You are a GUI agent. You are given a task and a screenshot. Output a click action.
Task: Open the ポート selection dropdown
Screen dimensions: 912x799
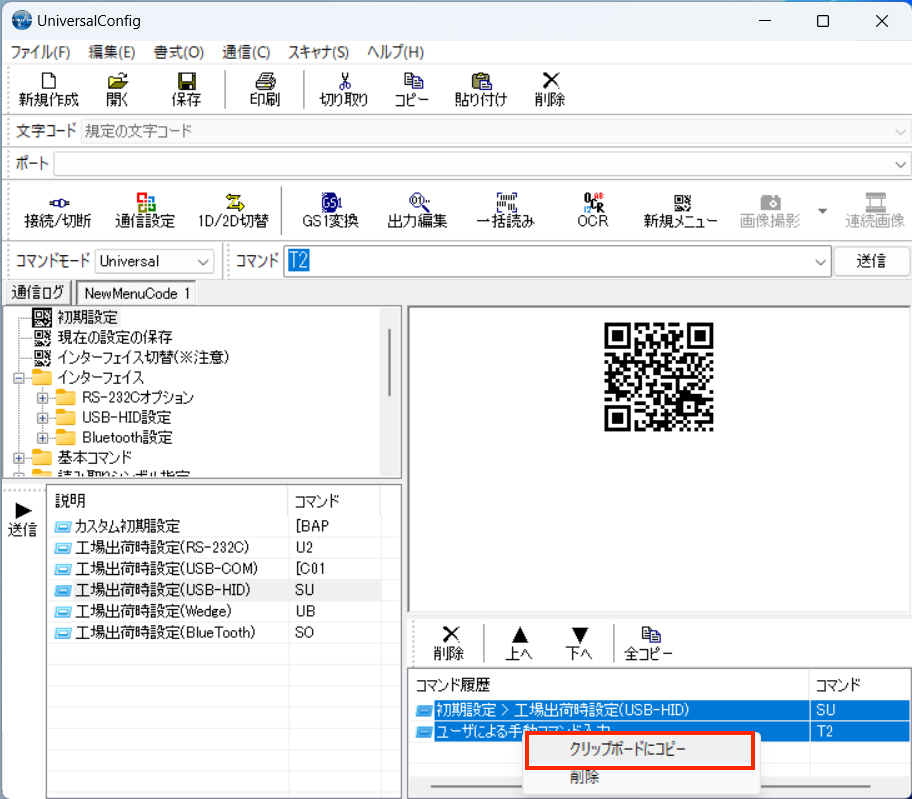click(x=900, y=164)
